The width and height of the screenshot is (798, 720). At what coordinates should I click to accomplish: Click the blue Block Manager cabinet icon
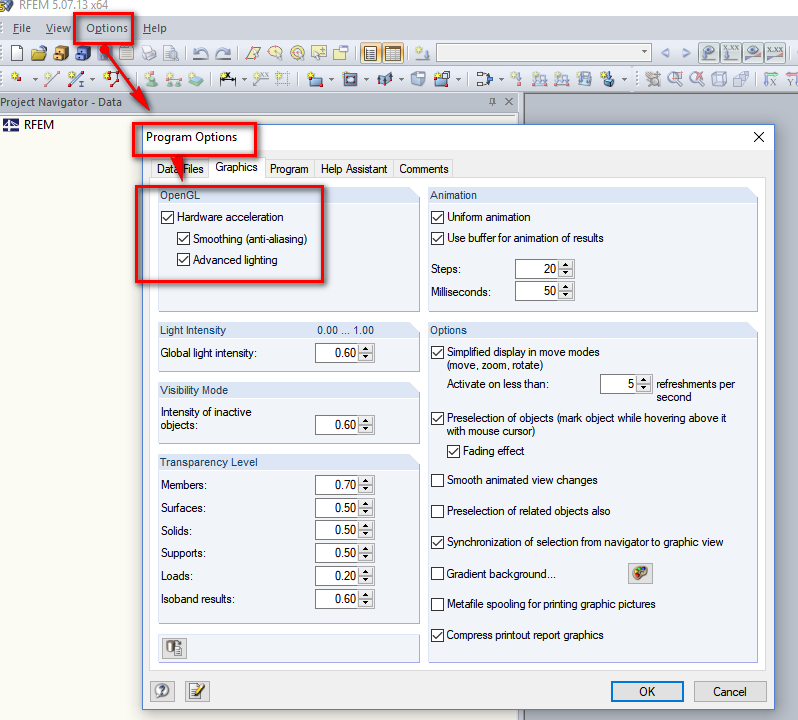pos(83,53)
